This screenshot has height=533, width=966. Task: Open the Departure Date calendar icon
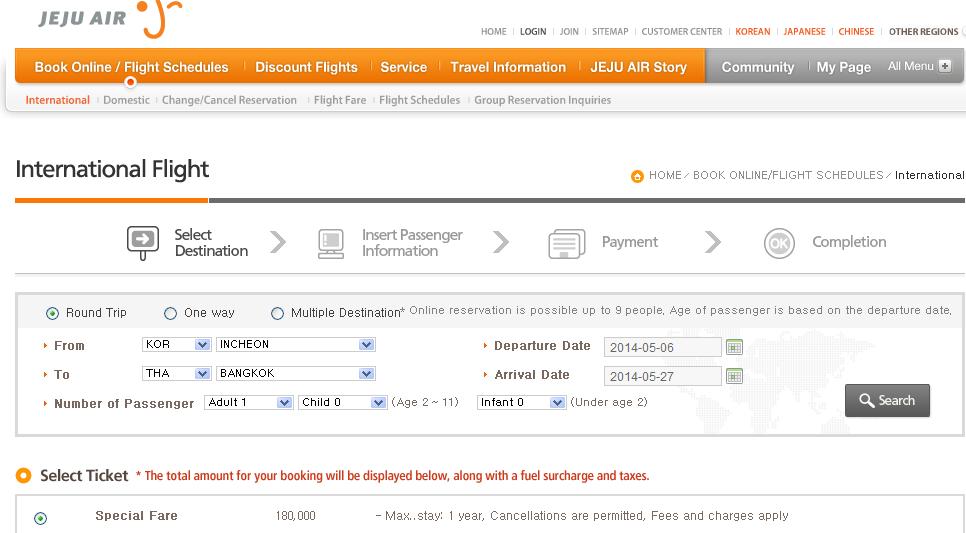[x=734, y=347]
